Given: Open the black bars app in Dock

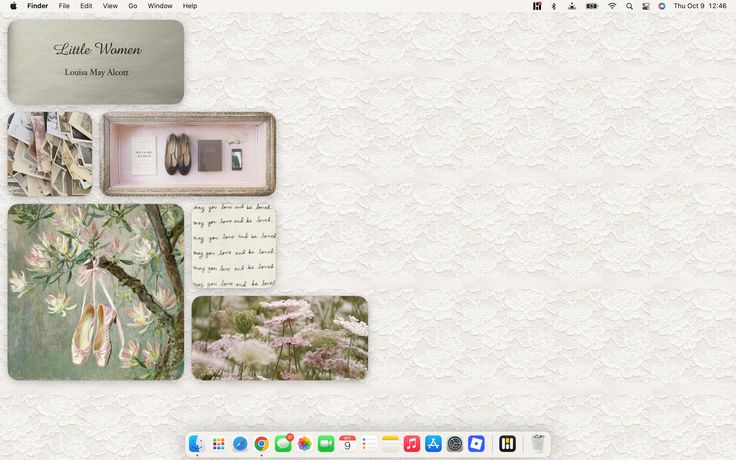Looking at the screenshot, I should coord(507,444).
